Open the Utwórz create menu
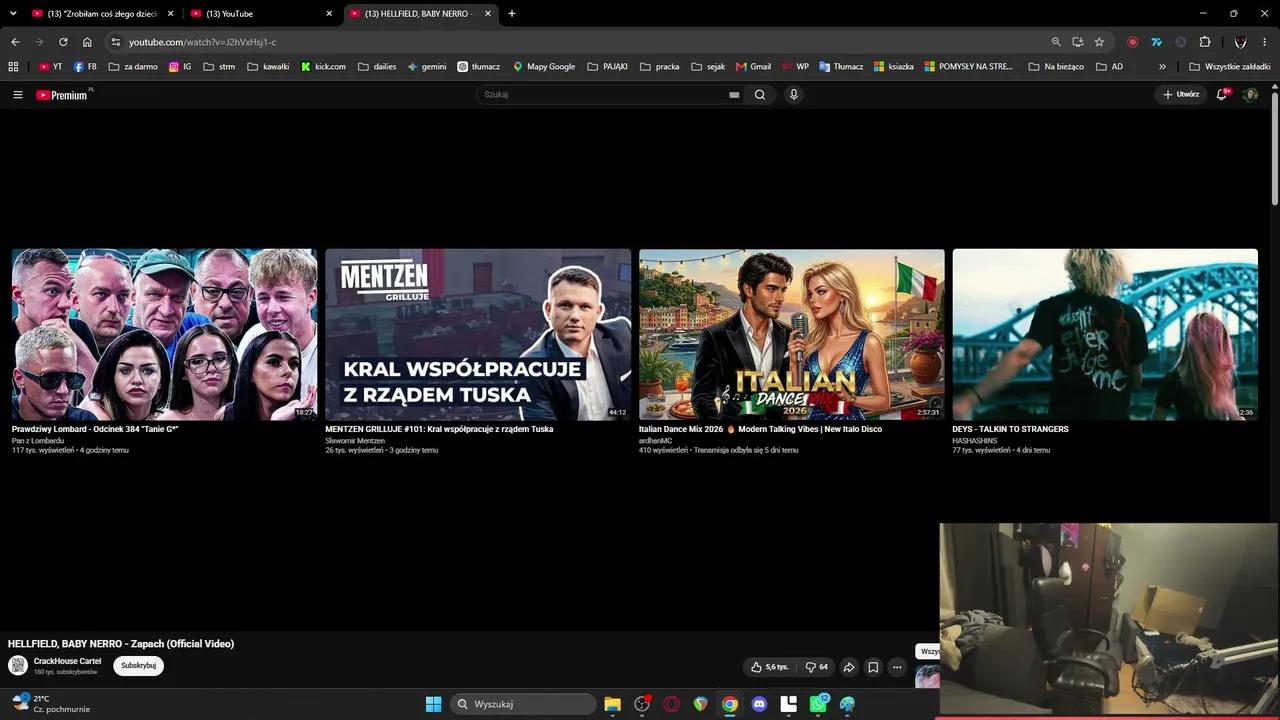The height and width of the screenshot is (720, 1280). (1181, 95)
